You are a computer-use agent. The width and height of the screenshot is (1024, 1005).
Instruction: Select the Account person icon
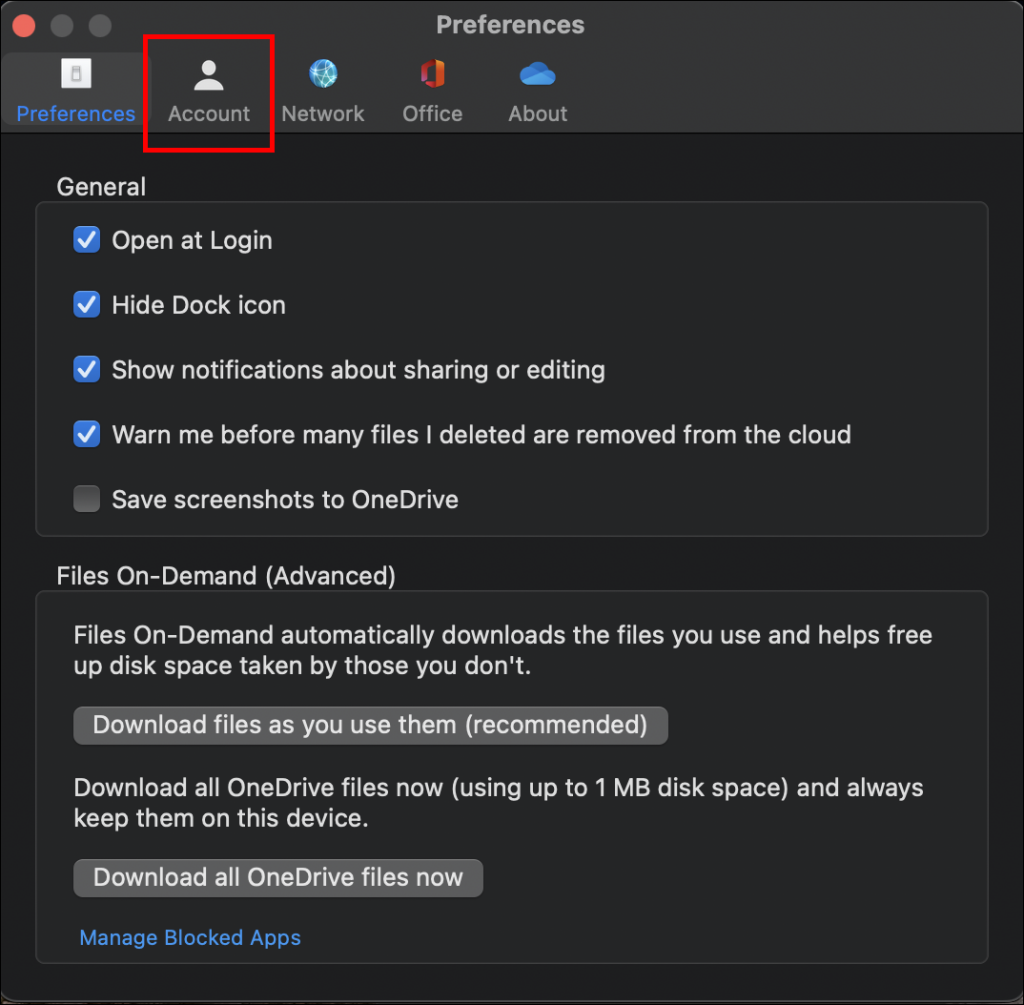(208, 74)
